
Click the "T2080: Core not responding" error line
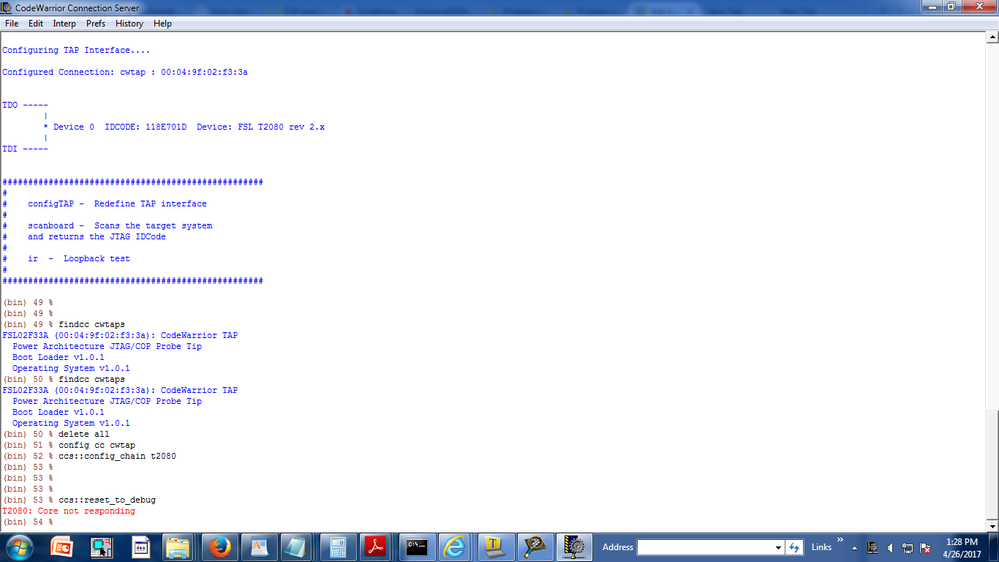point(69,511)
